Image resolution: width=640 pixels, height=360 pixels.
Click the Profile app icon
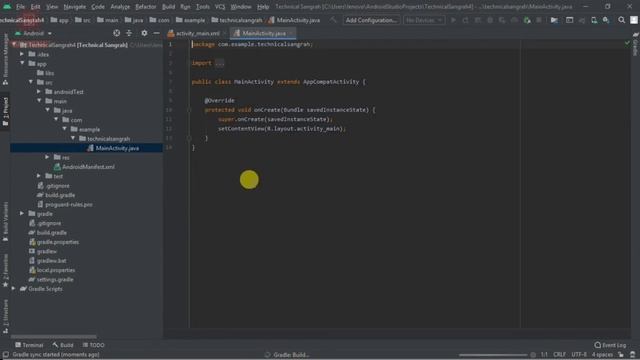(514, 20)
